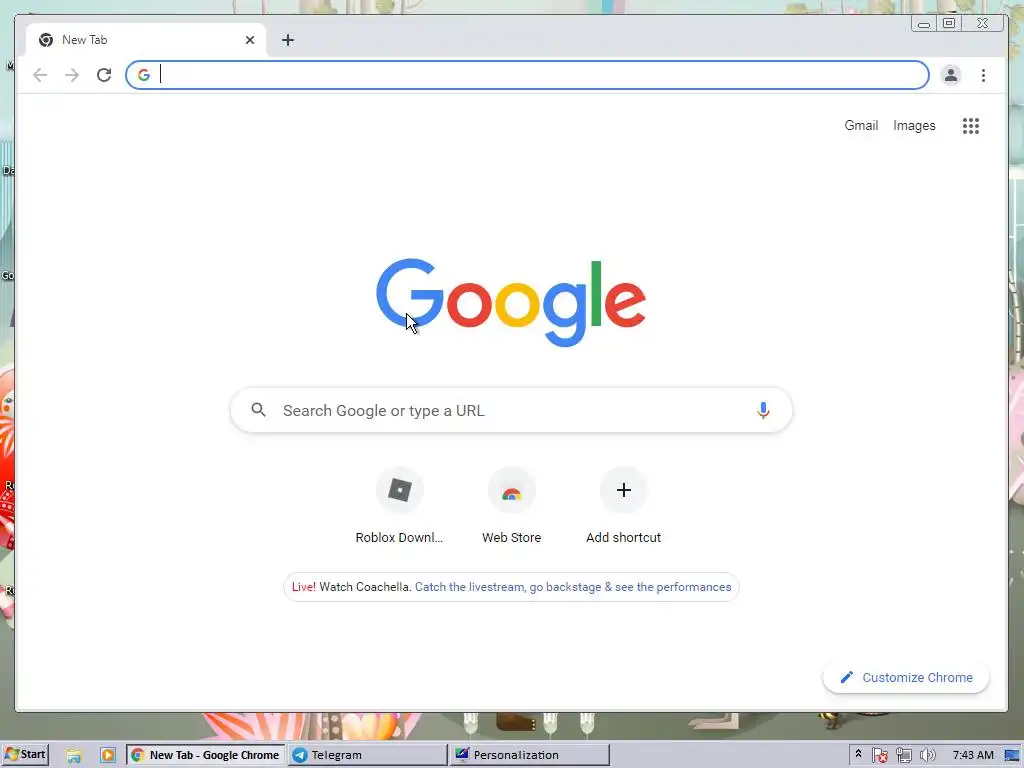Open Gmail link
Screen dimensions: 1024x768
tap(861, 125)
